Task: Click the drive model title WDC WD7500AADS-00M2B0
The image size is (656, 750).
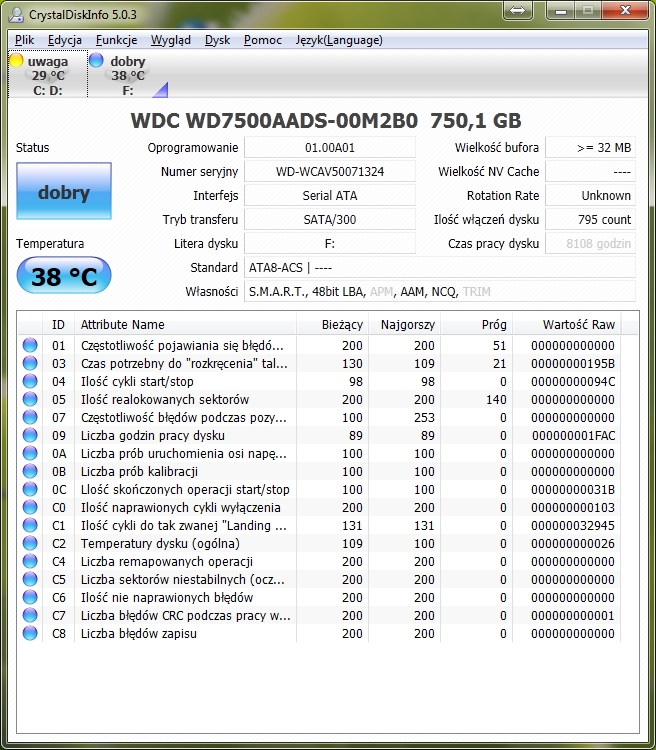Action: click(274, 121)
